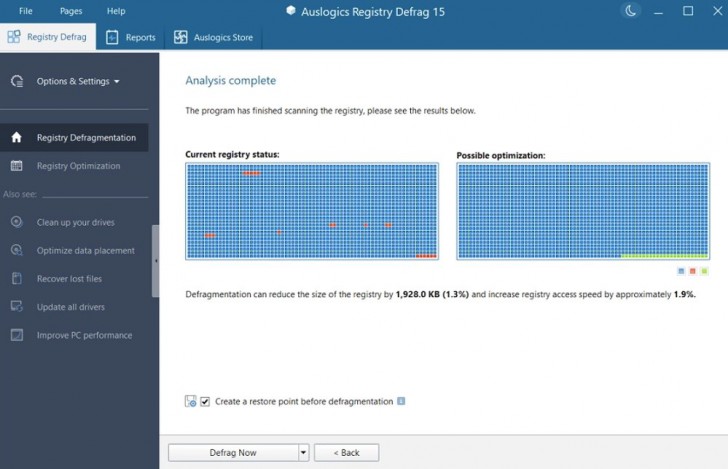Switch to the Registry Defrag tab
The width and height of the screenshot is (728, 469).
(x=48, y=37)
